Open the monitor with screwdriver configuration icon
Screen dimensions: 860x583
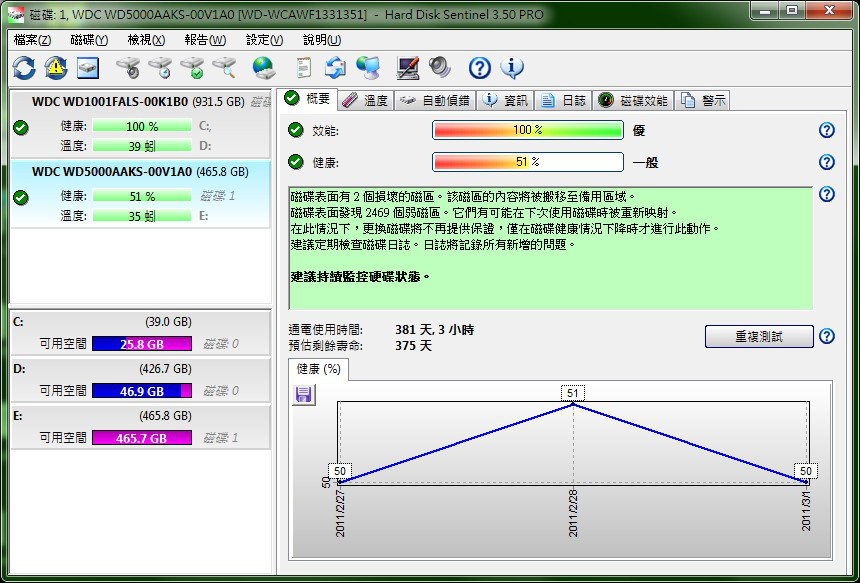pyautogui.click(x=408, y=68)
